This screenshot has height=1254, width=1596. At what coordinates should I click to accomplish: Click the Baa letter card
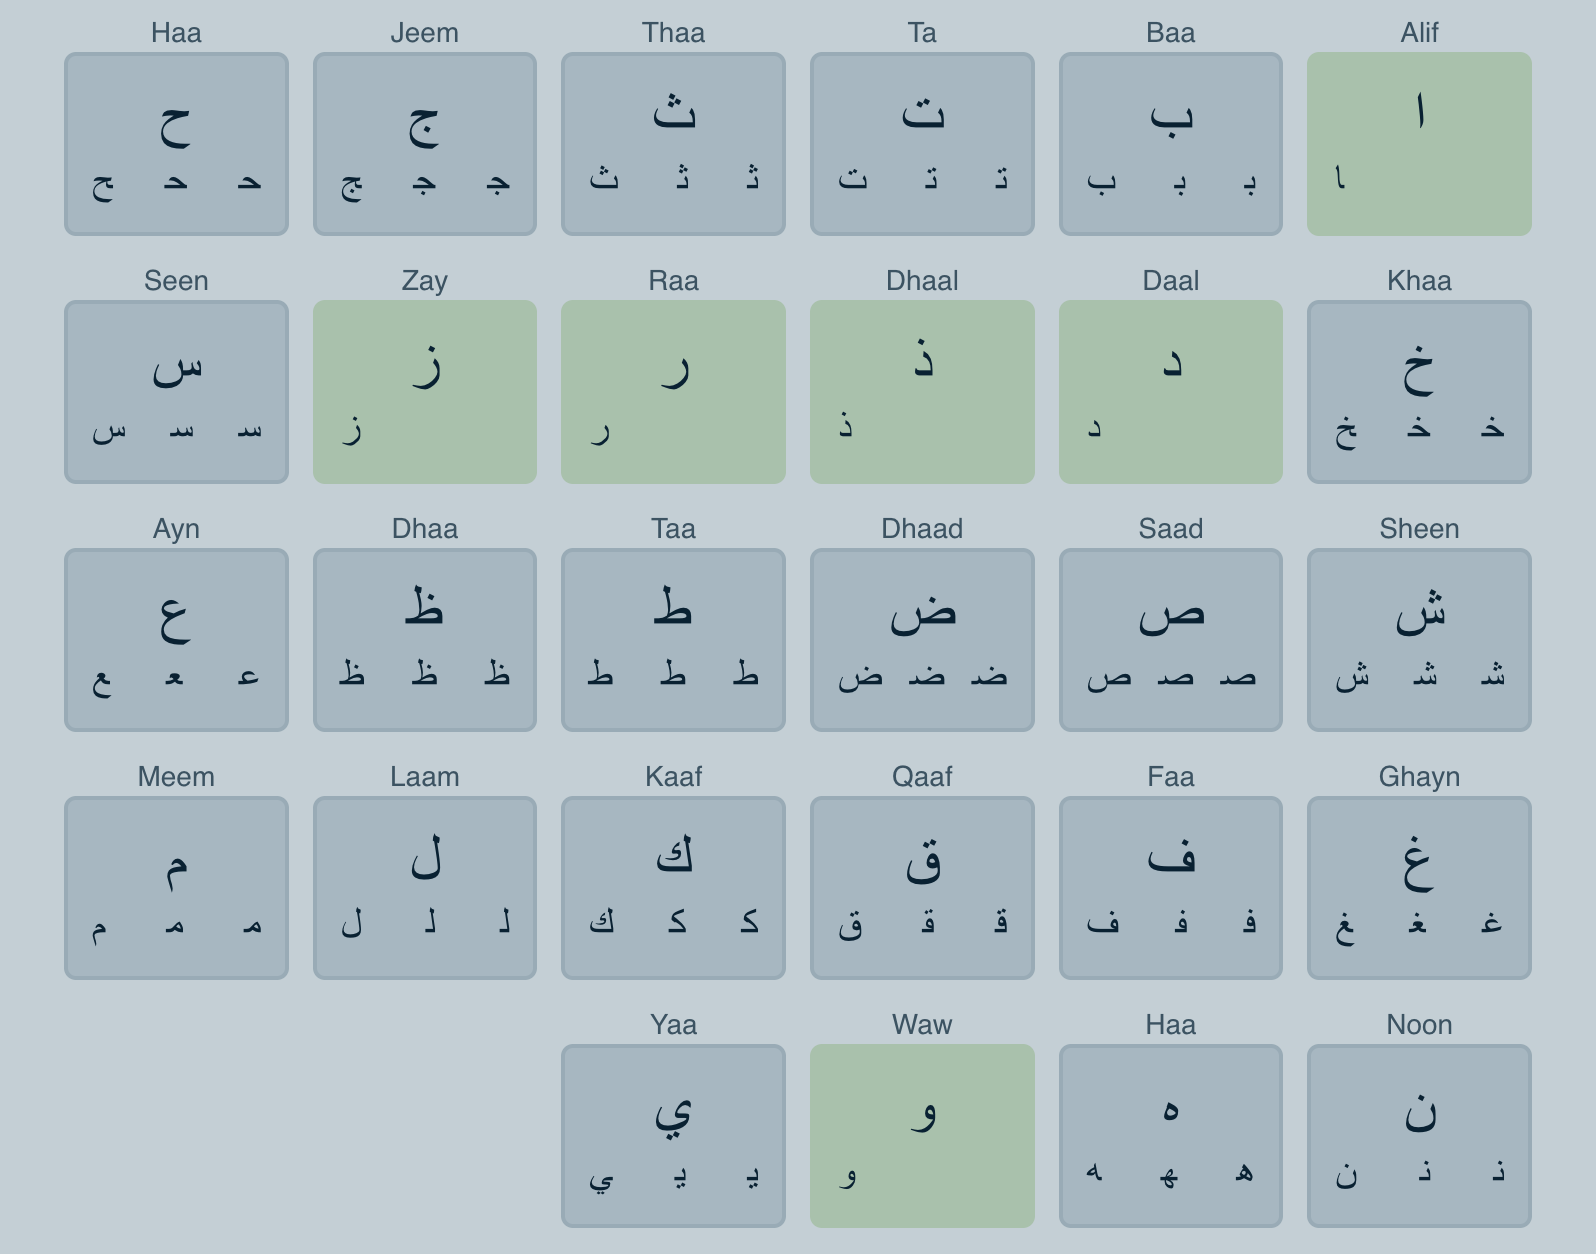click(1170, 144)
